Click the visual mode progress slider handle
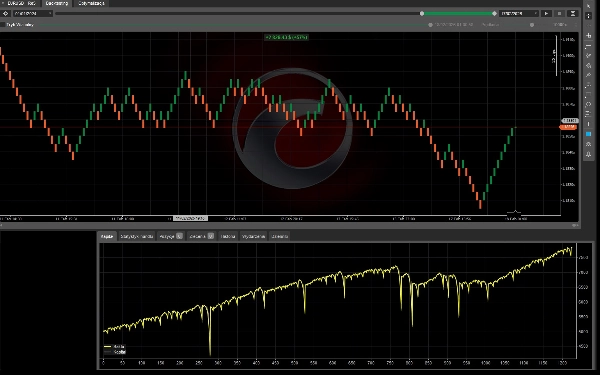The image size is (600, 375). coord(430,25)
